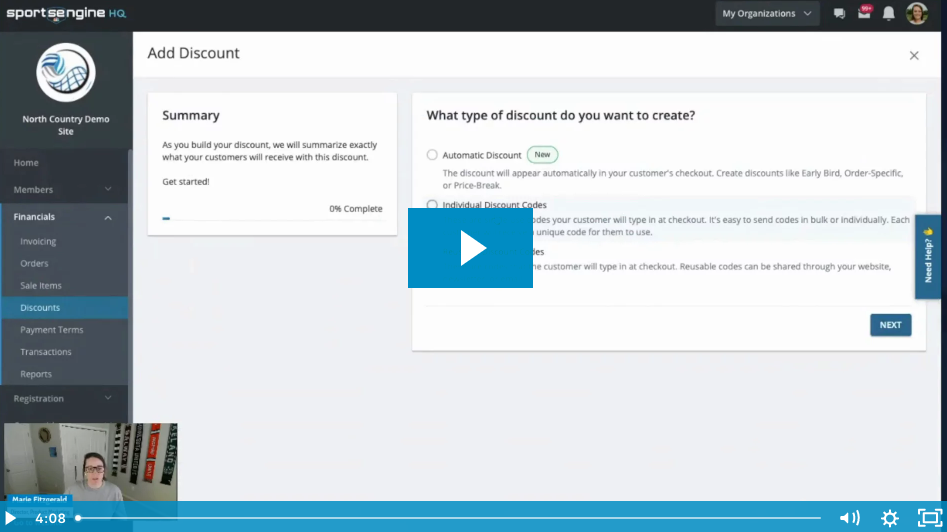Mute the video with the volume icon
Screen dimensions: 947x532
click(849, 518)
